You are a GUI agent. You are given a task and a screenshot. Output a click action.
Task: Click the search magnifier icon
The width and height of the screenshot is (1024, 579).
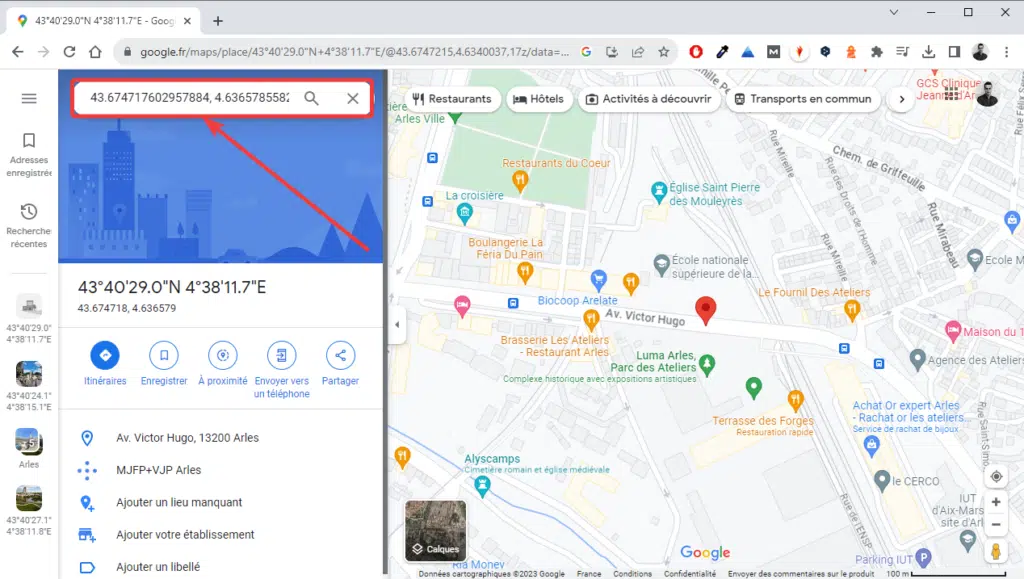click(x=312, y=98)
